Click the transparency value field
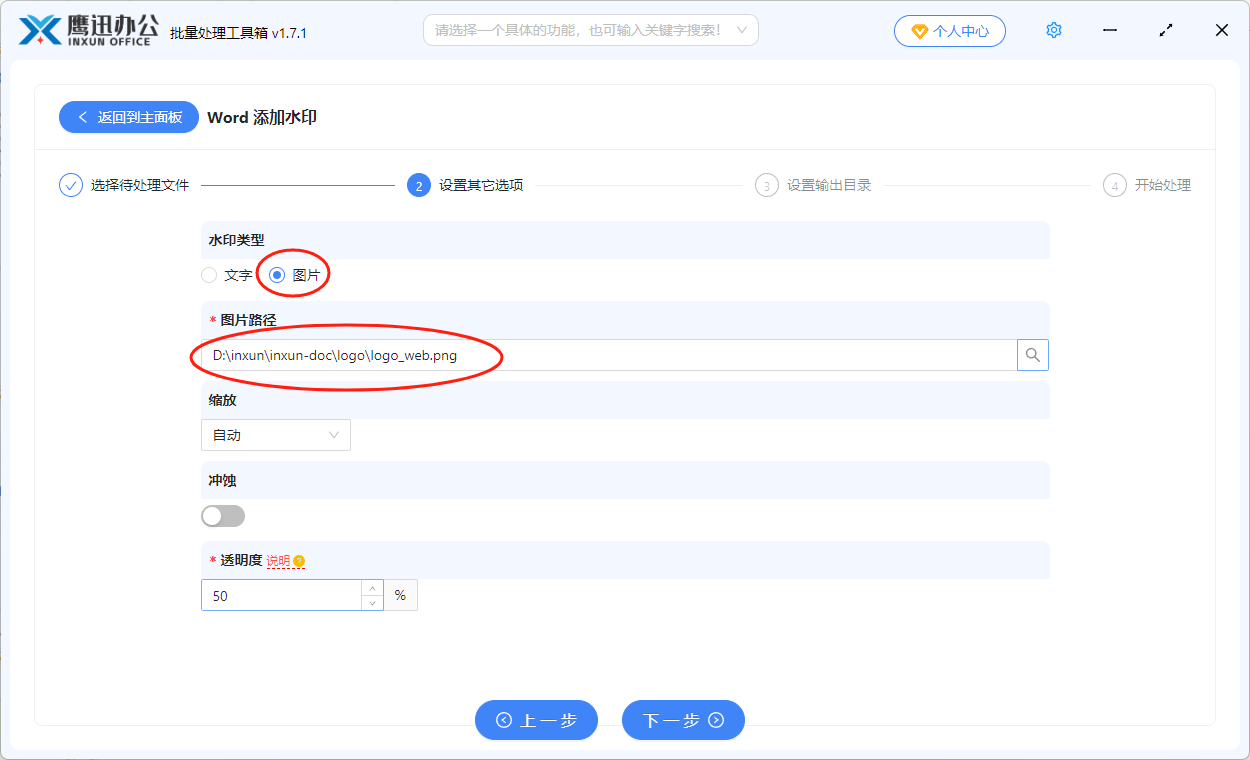Image resolution: width=1250 pixels, height=760 pixels. pos(281,595)
